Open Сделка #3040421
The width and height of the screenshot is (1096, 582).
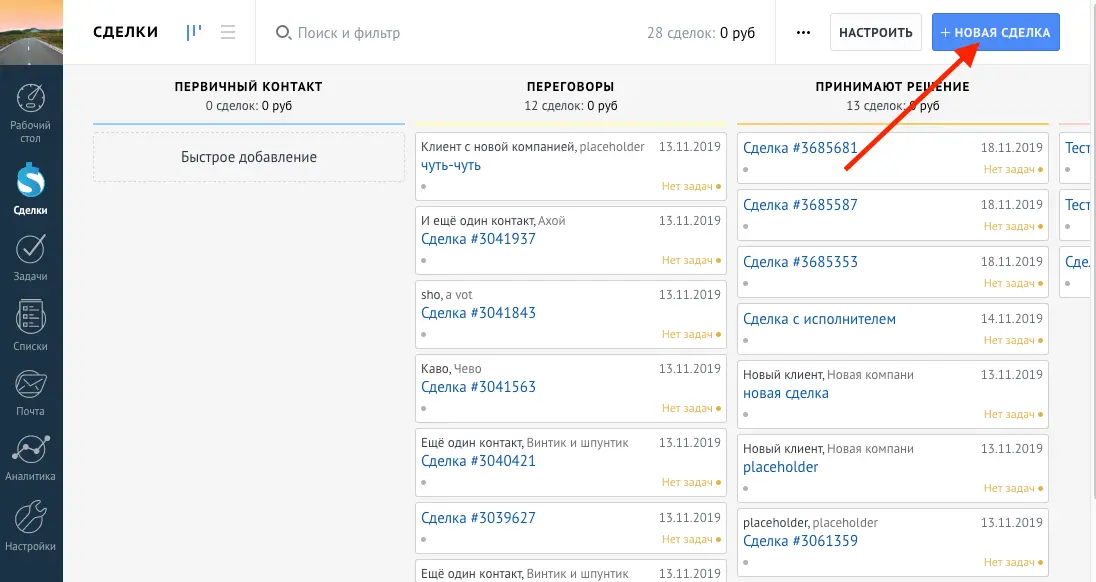click(x=478, y=461)
